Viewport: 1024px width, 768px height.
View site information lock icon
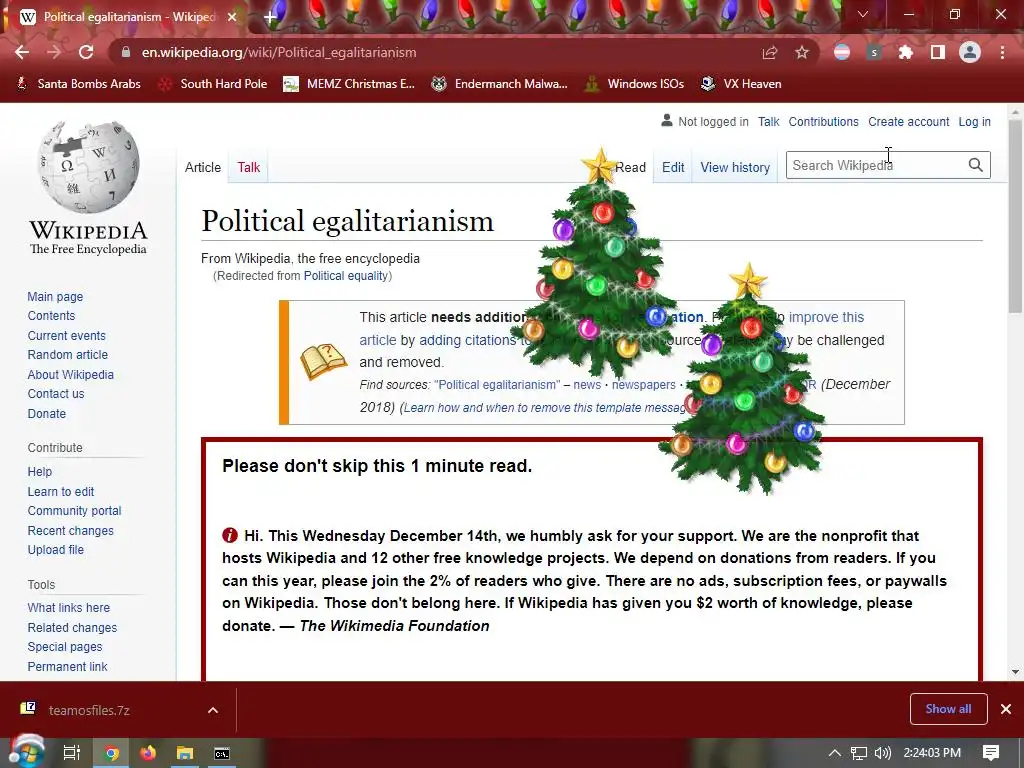click(x=126, y=52)
